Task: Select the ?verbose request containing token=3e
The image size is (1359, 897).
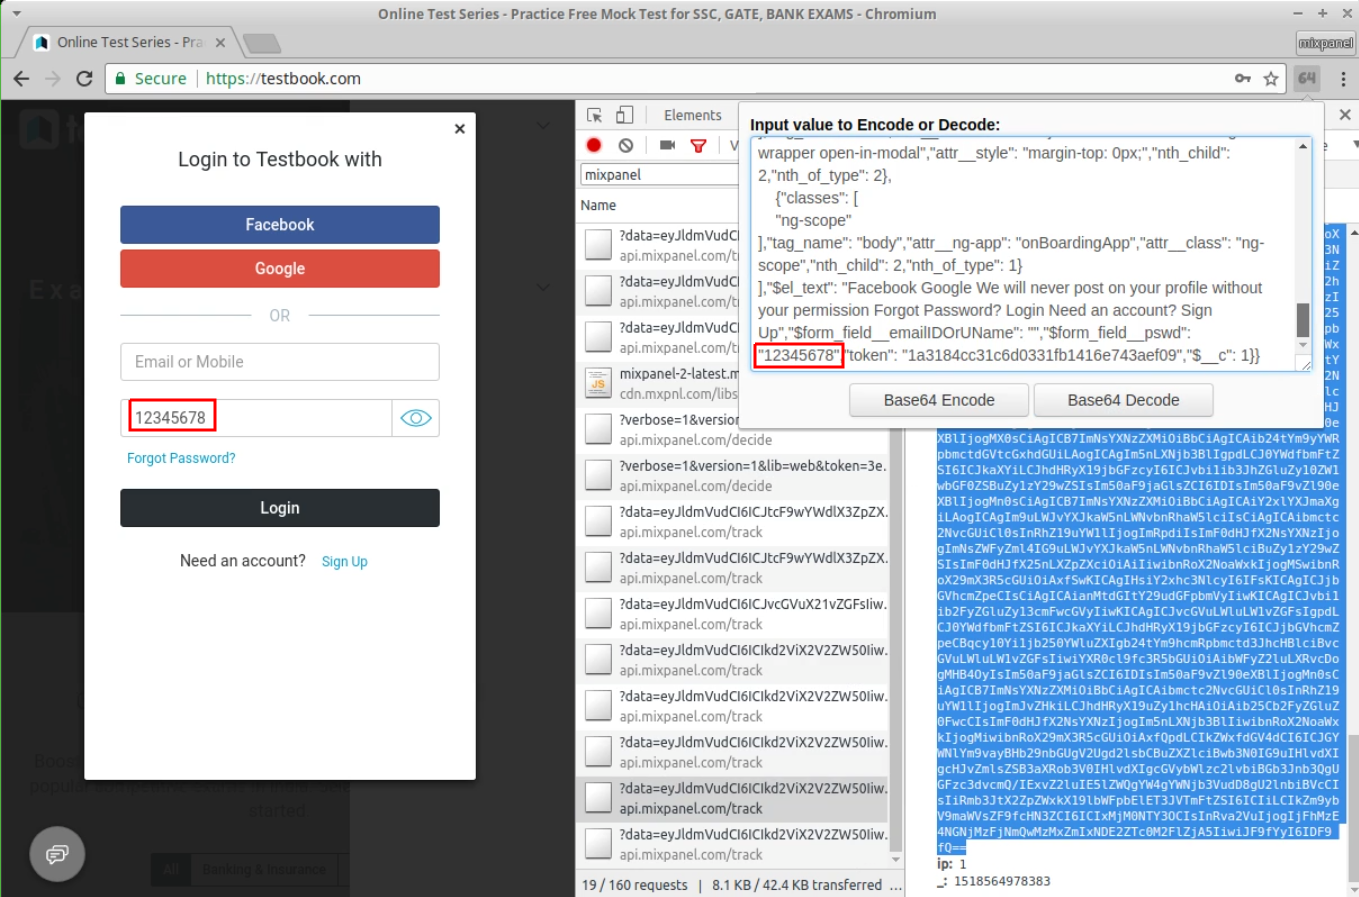Action: point(732,475)
